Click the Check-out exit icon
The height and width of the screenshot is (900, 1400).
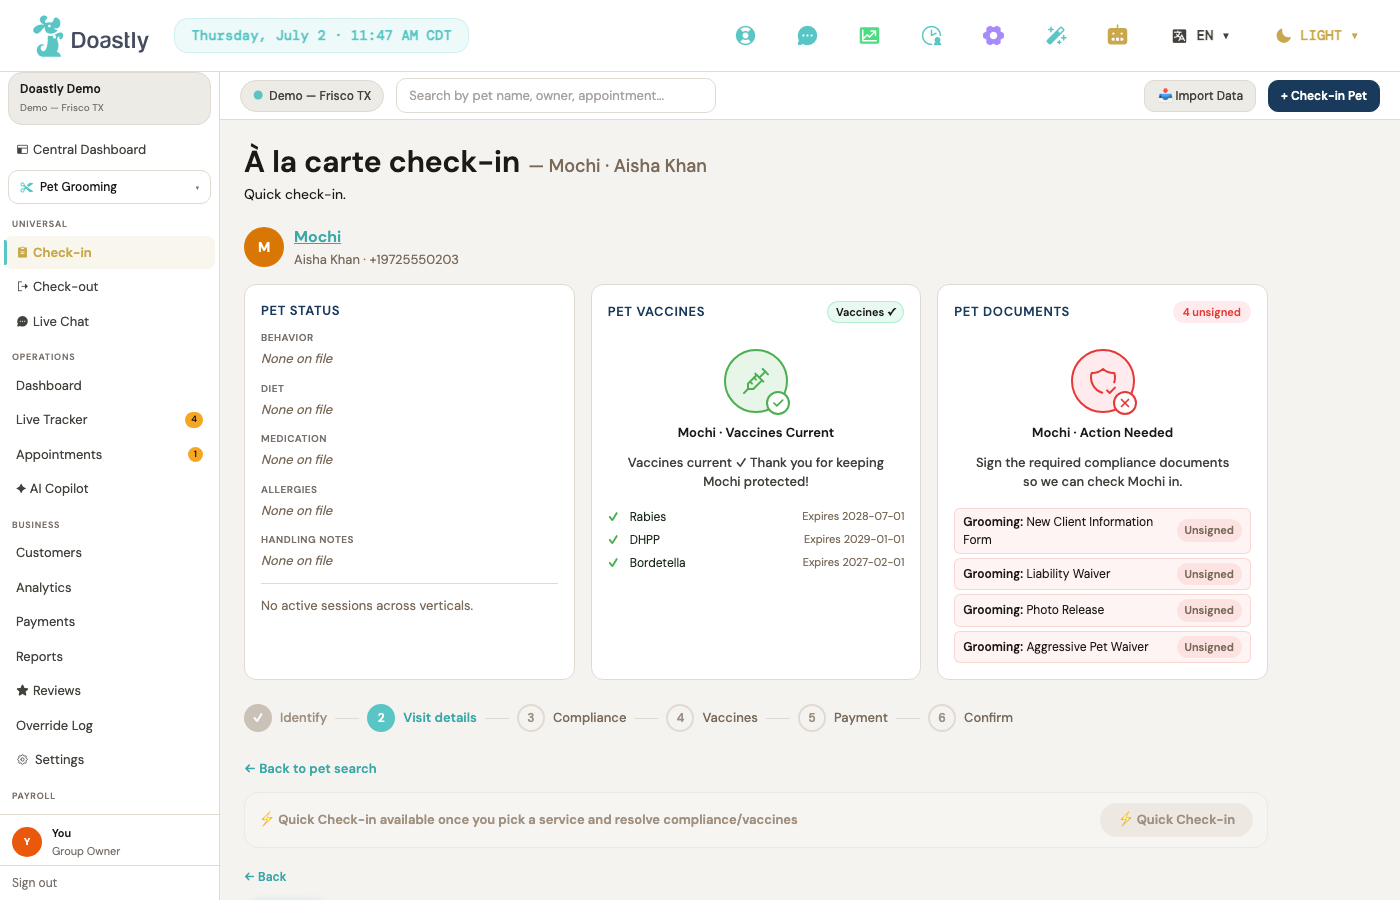22,287
